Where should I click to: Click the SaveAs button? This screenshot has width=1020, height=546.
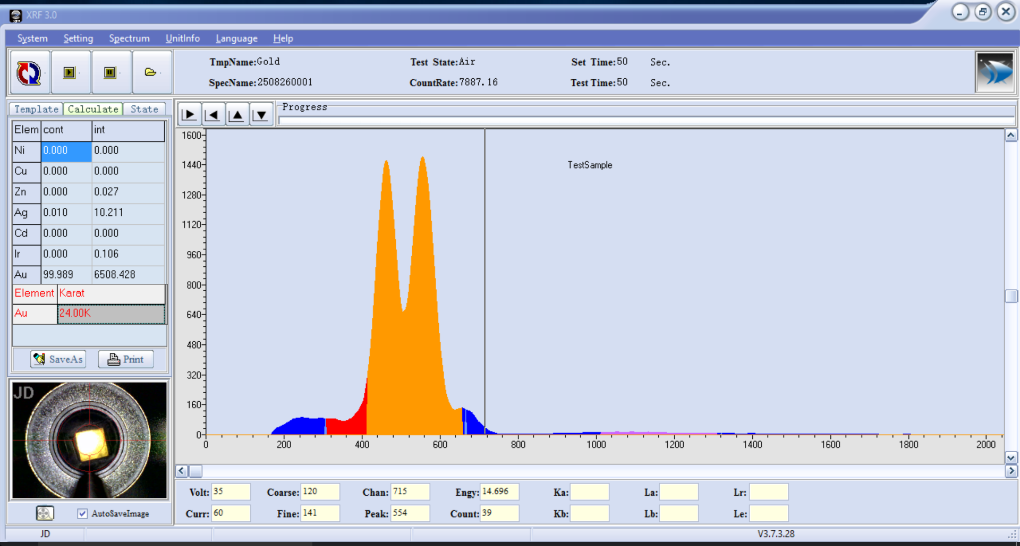click(x=58, y=359)
